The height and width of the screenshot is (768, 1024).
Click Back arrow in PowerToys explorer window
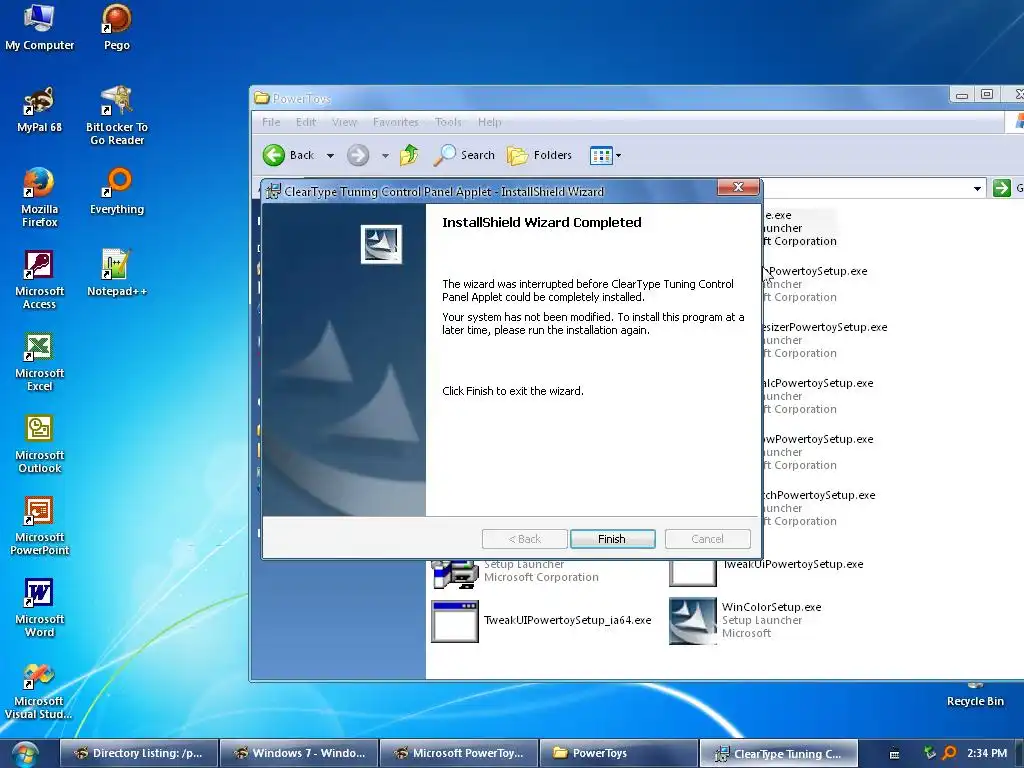click(x=274, y=155)
